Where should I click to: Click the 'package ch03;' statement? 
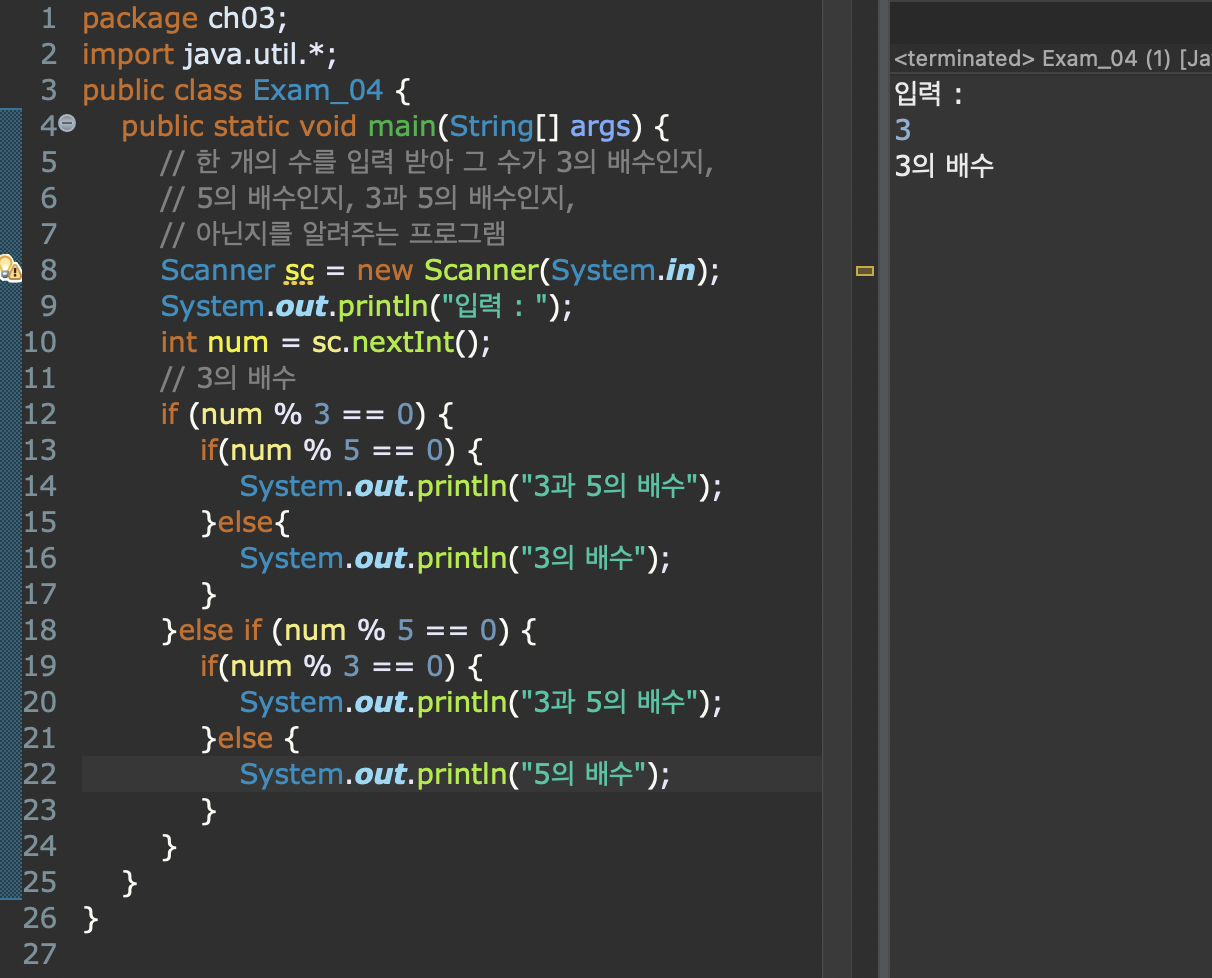coord(185,19)
